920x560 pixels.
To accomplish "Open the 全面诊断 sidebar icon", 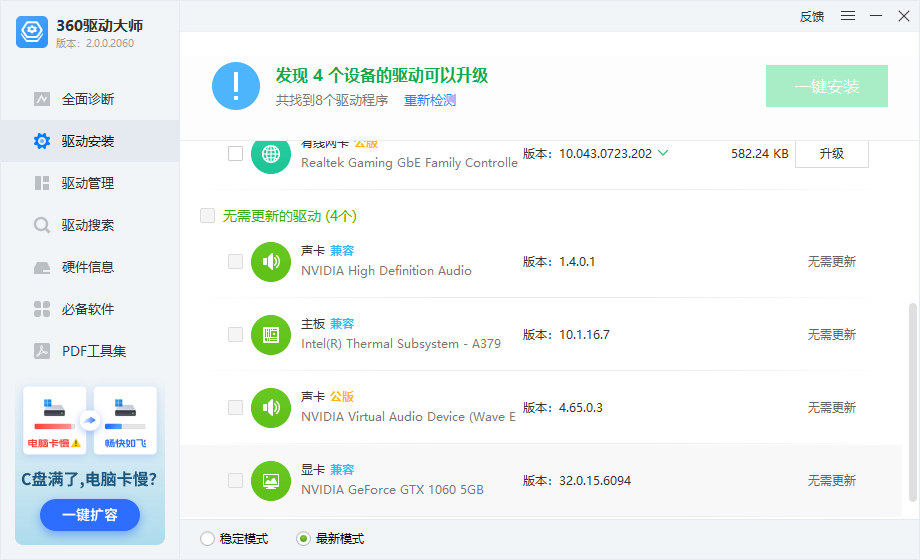I will click(x=42, y=99).
